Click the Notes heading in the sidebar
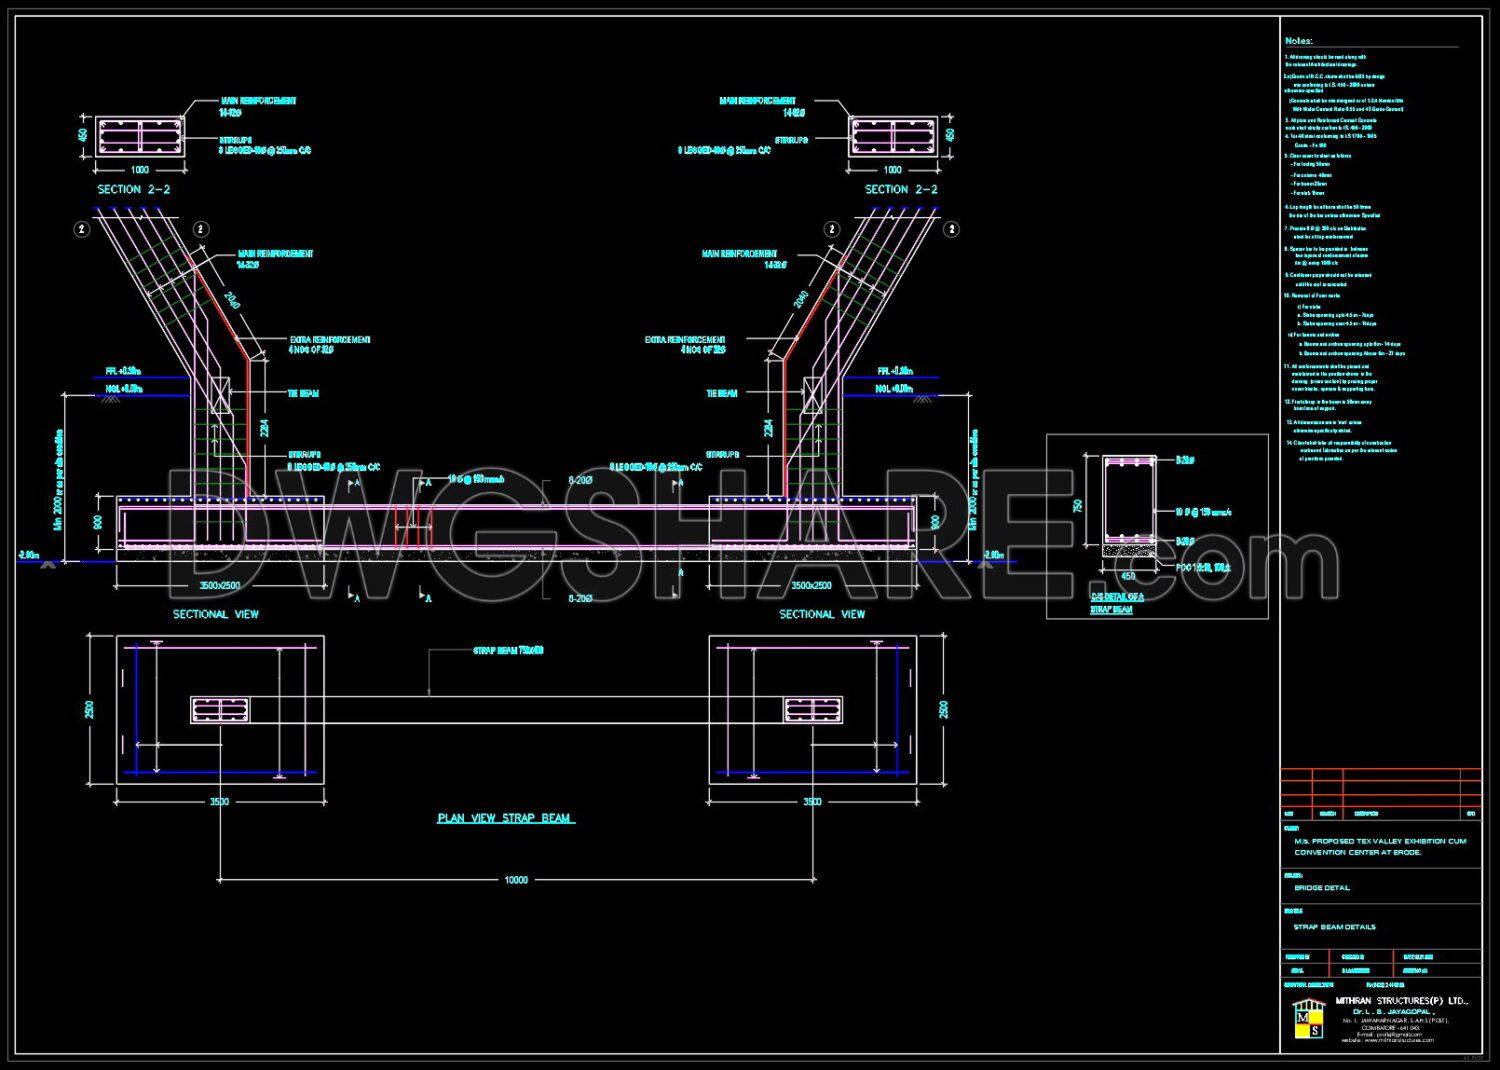Image resolution: width=1500 pixels, height=1070 pixels. (x=1299, y=40)
